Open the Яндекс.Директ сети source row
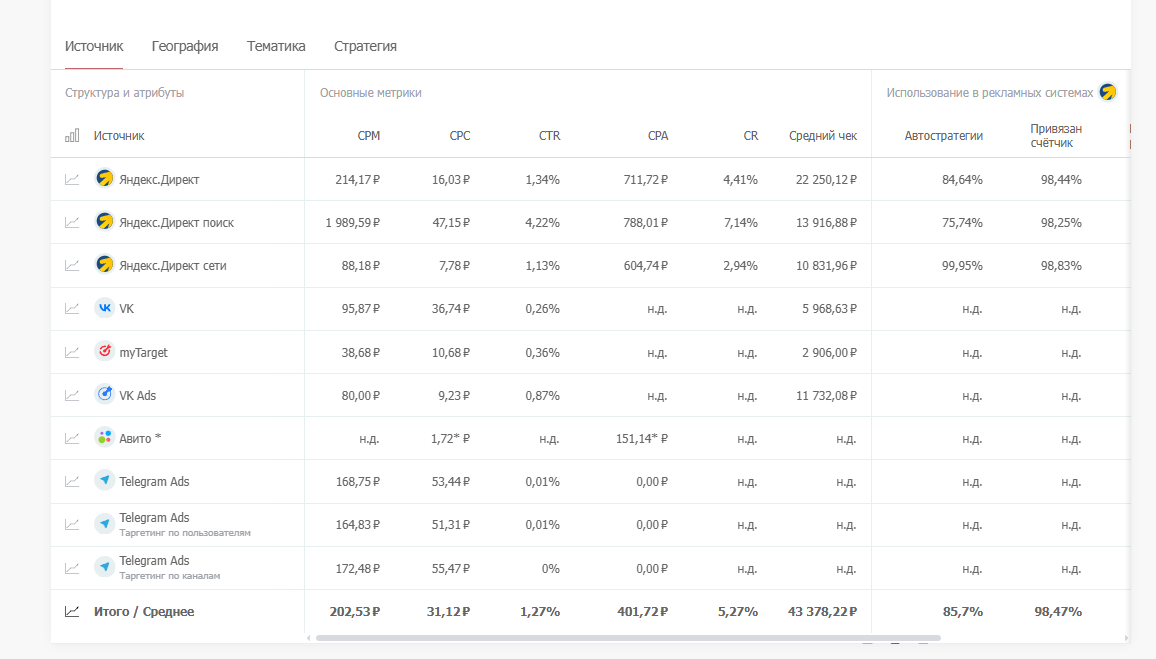Viewport: 1156px width, 659px height. [173, 266]
